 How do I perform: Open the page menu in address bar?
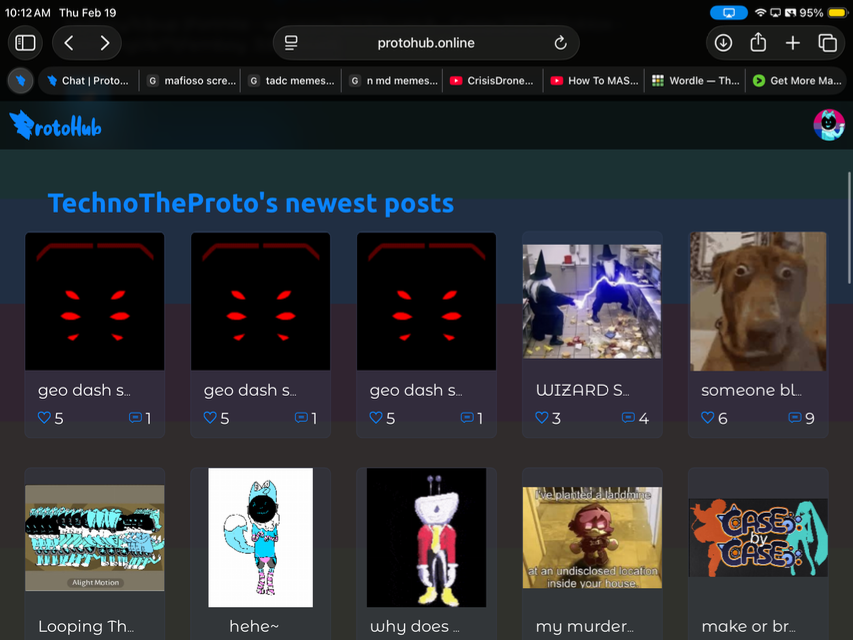point(291,43)
